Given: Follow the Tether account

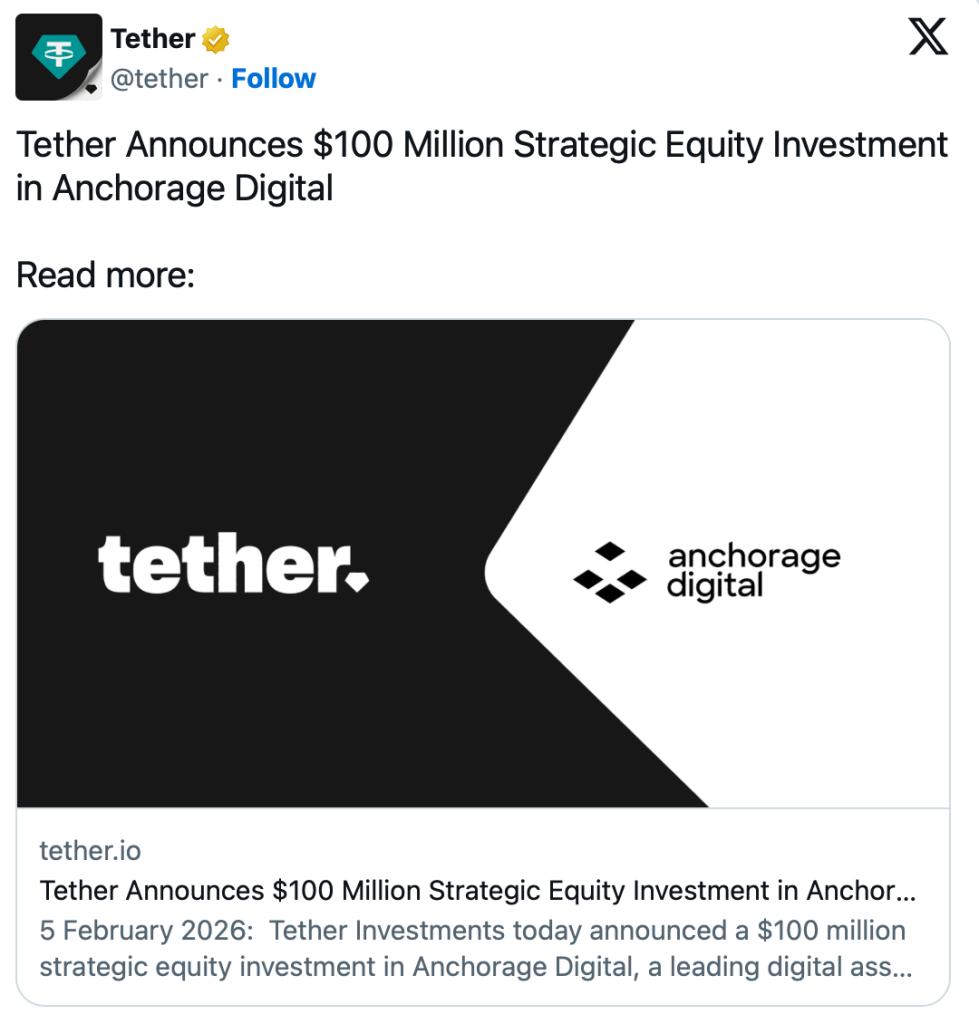Looking at the screenshot, I should coord(273,79).
